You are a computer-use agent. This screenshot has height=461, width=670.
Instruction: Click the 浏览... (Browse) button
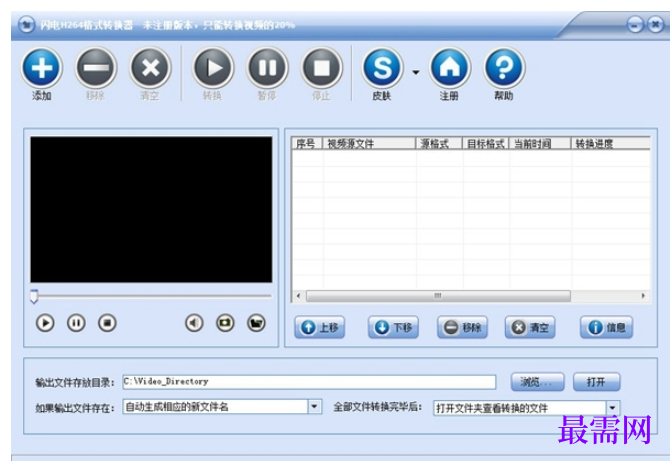pos(538,382)
